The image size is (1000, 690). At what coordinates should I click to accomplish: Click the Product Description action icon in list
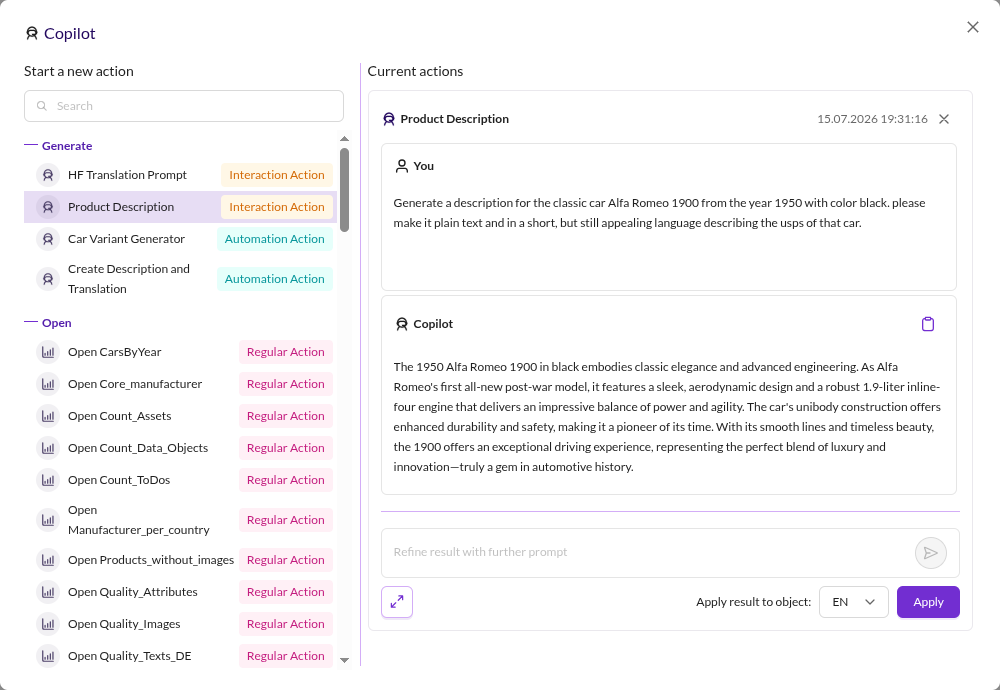48,207
